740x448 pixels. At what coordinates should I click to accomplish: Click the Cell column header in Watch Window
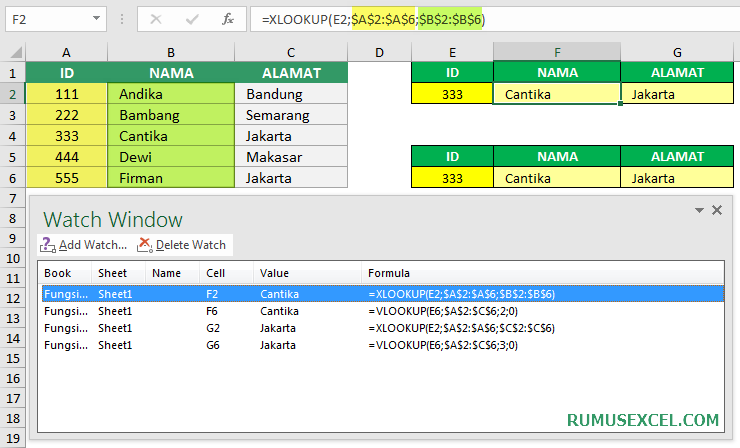click(x=227, y=273)
